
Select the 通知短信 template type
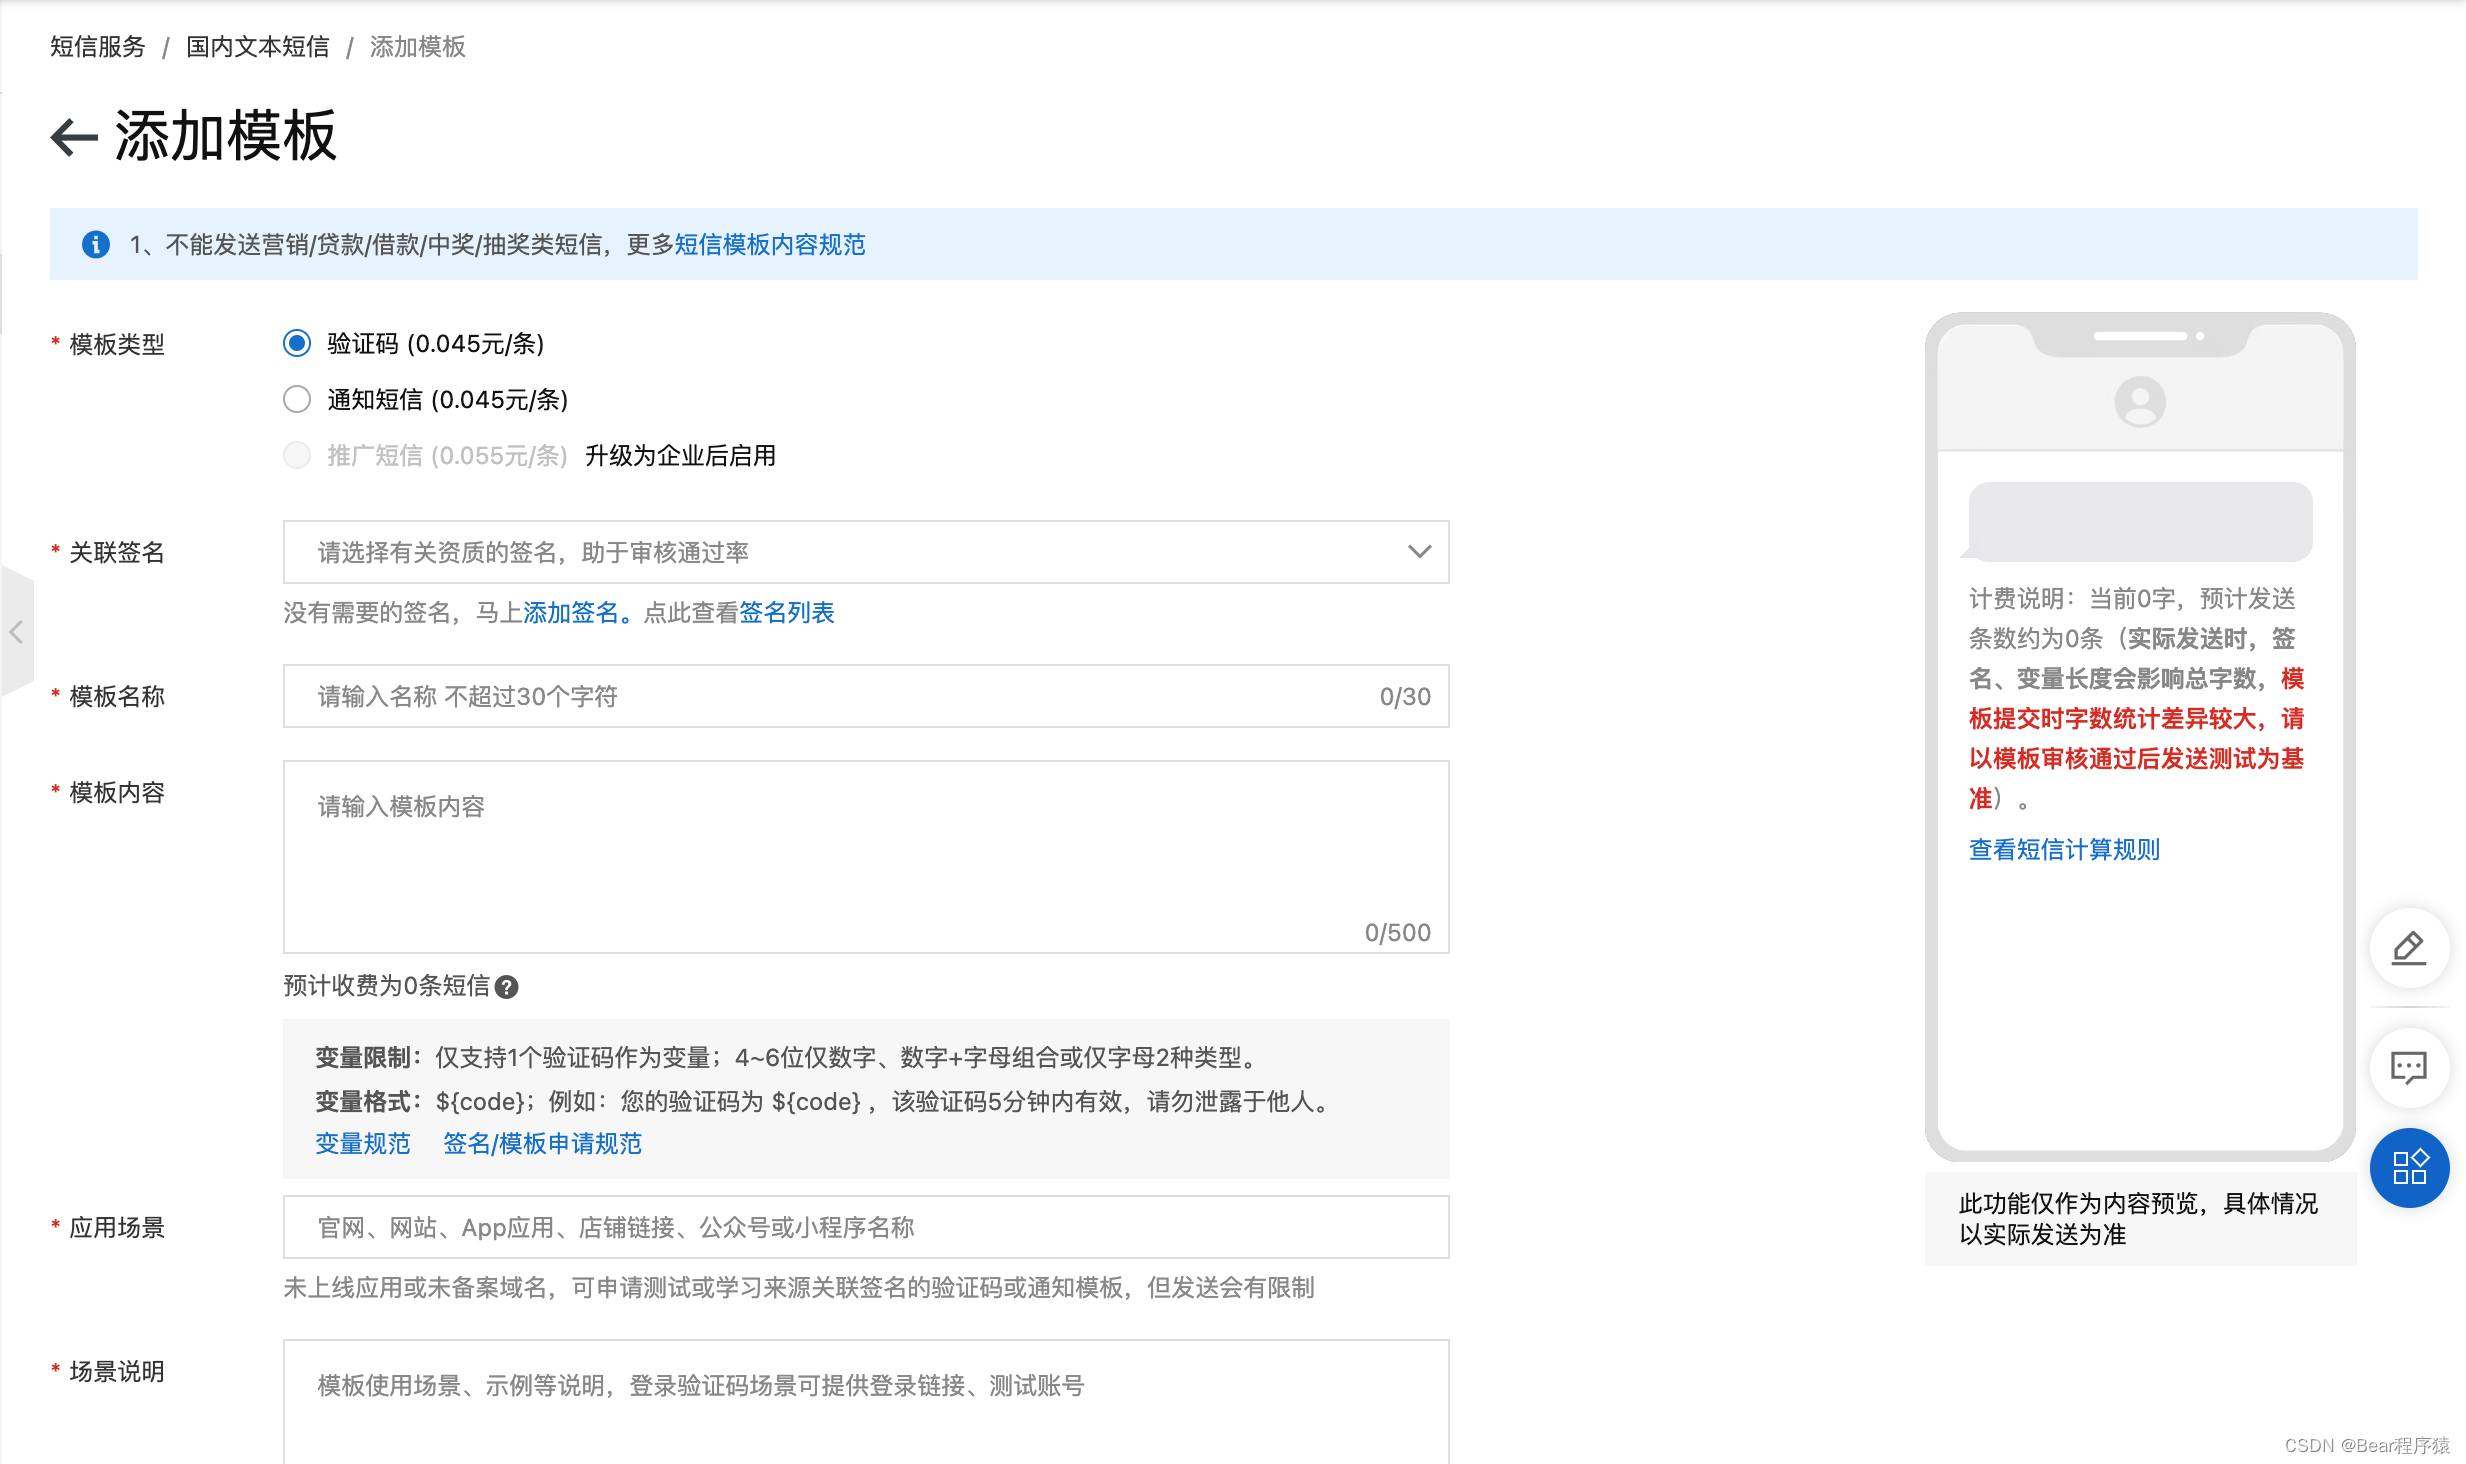pos(296,399)
